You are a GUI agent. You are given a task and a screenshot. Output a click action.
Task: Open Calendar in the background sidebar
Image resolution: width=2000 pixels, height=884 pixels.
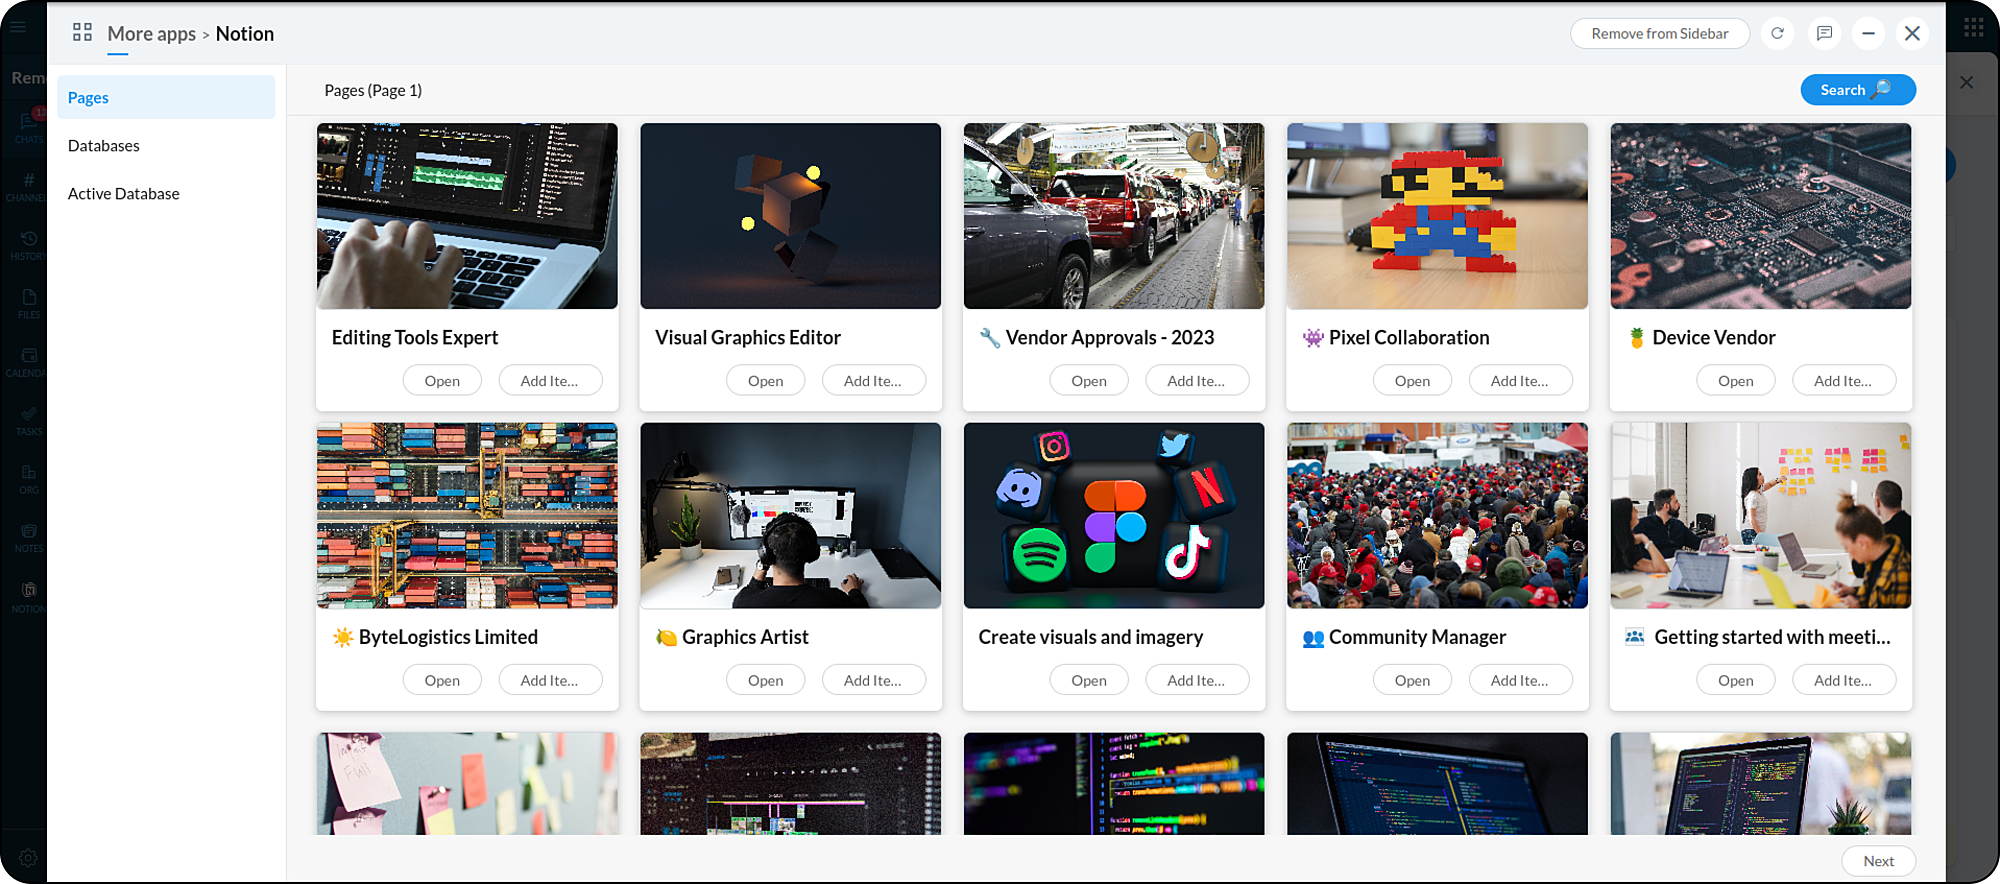click(28, 362)
